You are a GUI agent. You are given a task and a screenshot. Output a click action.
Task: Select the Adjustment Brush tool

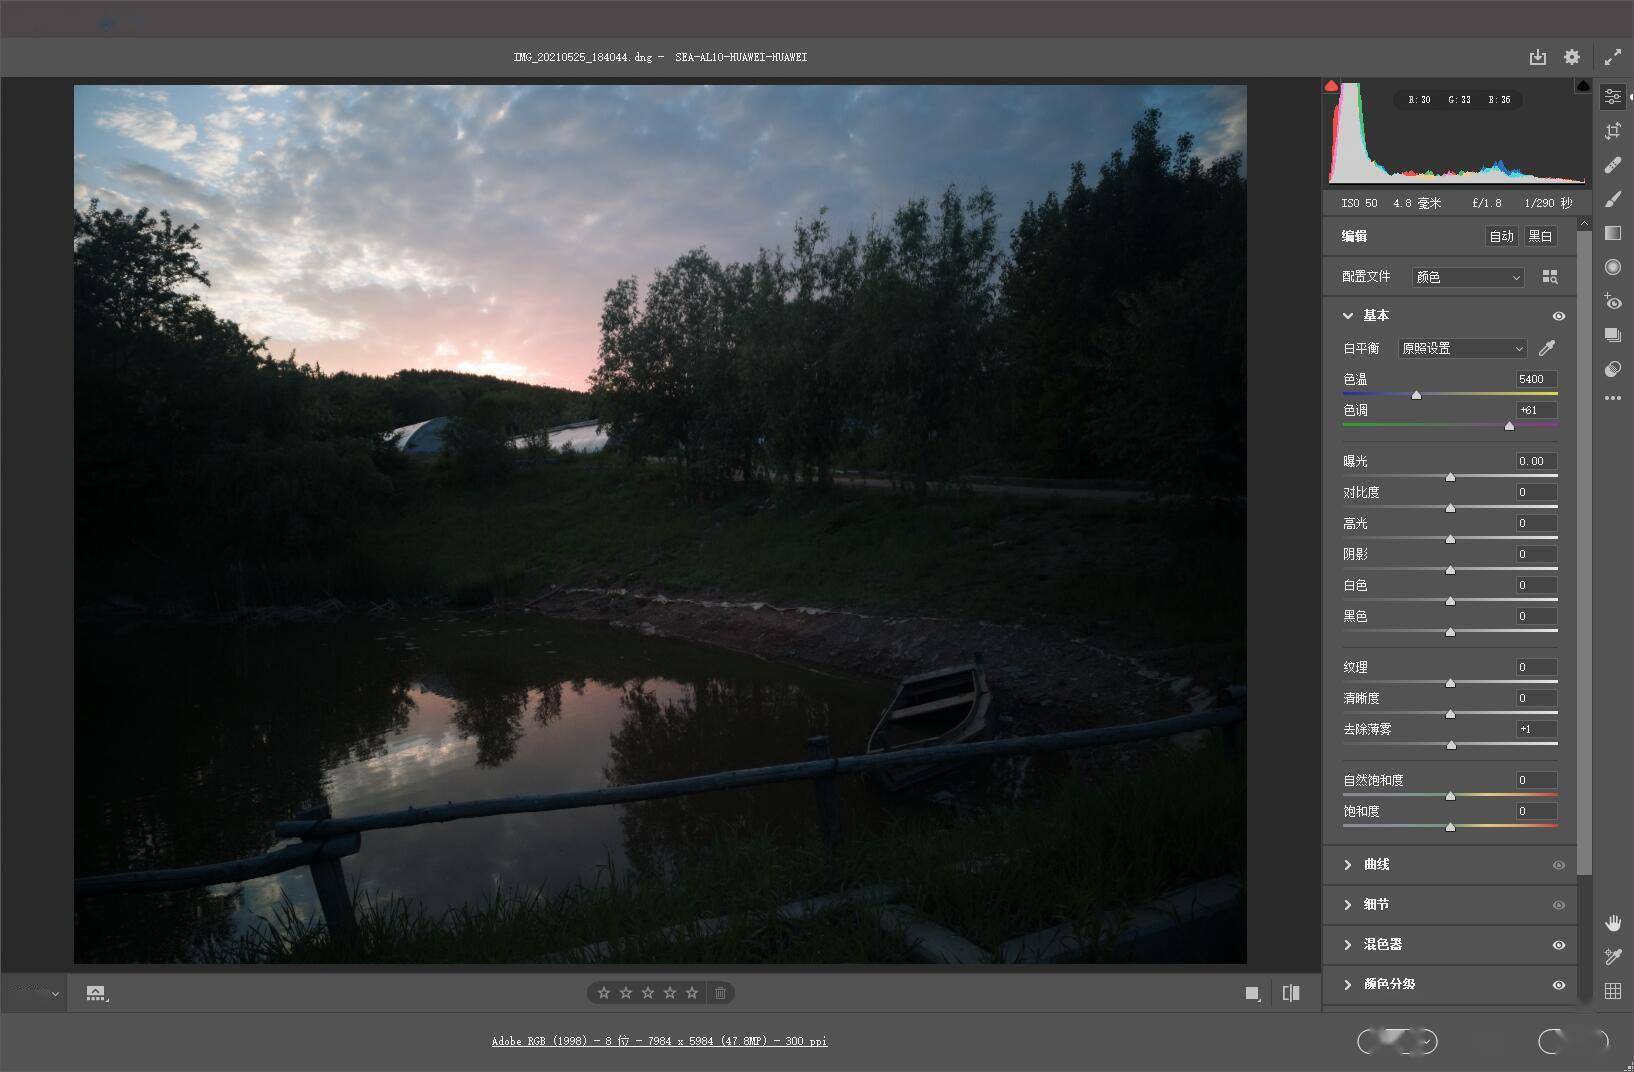click(1612, 199)
